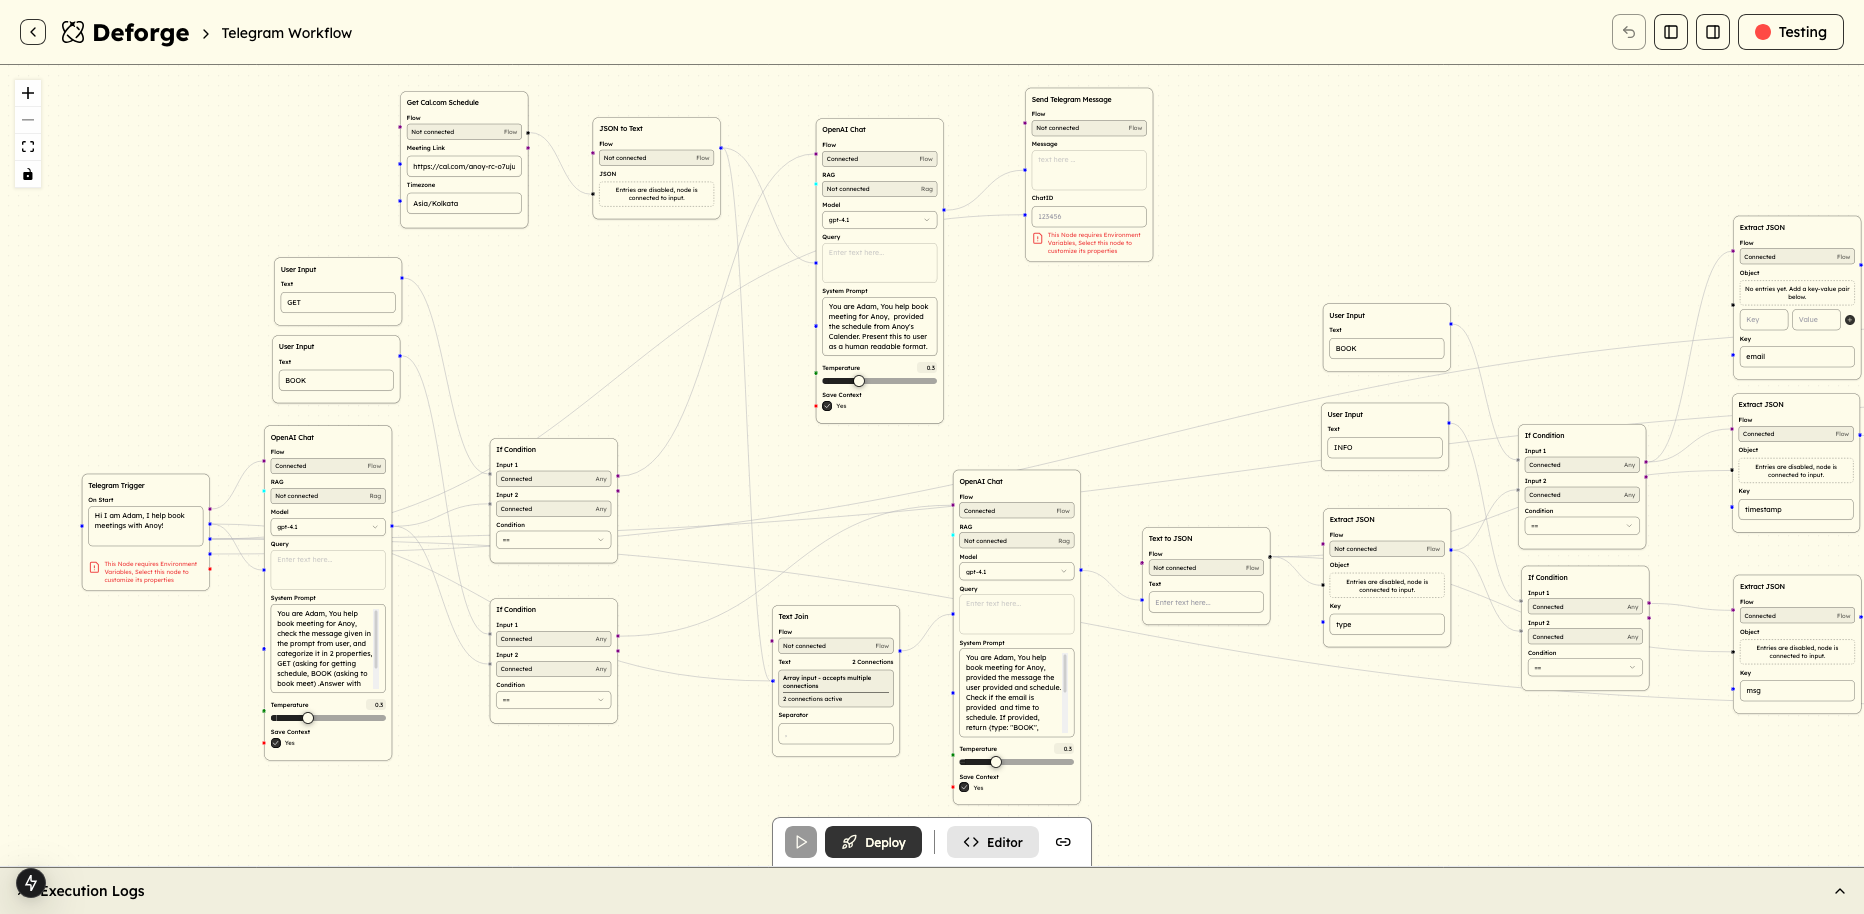Screen dimensions: 1864x914
Task: Edit the ChatID field in Send Telegram Message
Action: (x=1089, y=216)
